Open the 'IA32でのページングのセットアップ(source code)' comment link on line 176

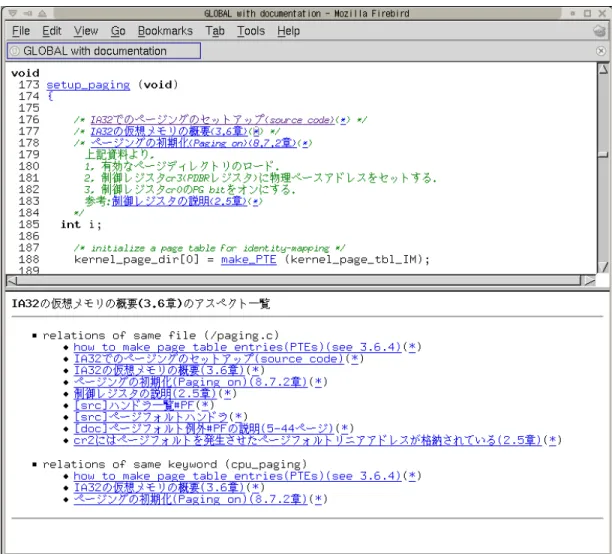coord(213,119)
